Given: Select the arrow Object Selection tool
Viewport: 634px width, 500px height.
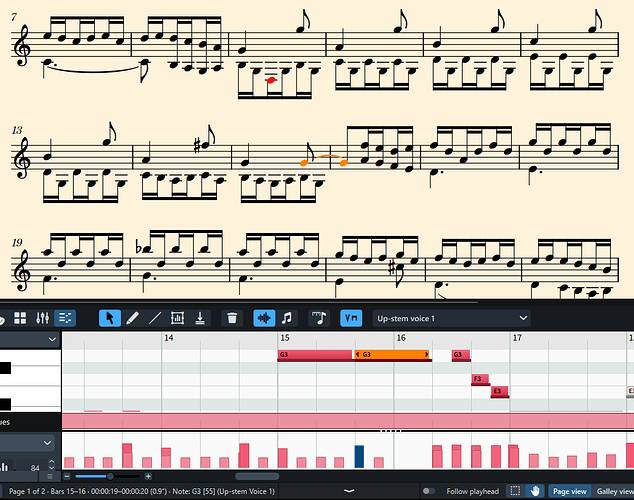Looking at the screenshot, I should tap(110, 318).
